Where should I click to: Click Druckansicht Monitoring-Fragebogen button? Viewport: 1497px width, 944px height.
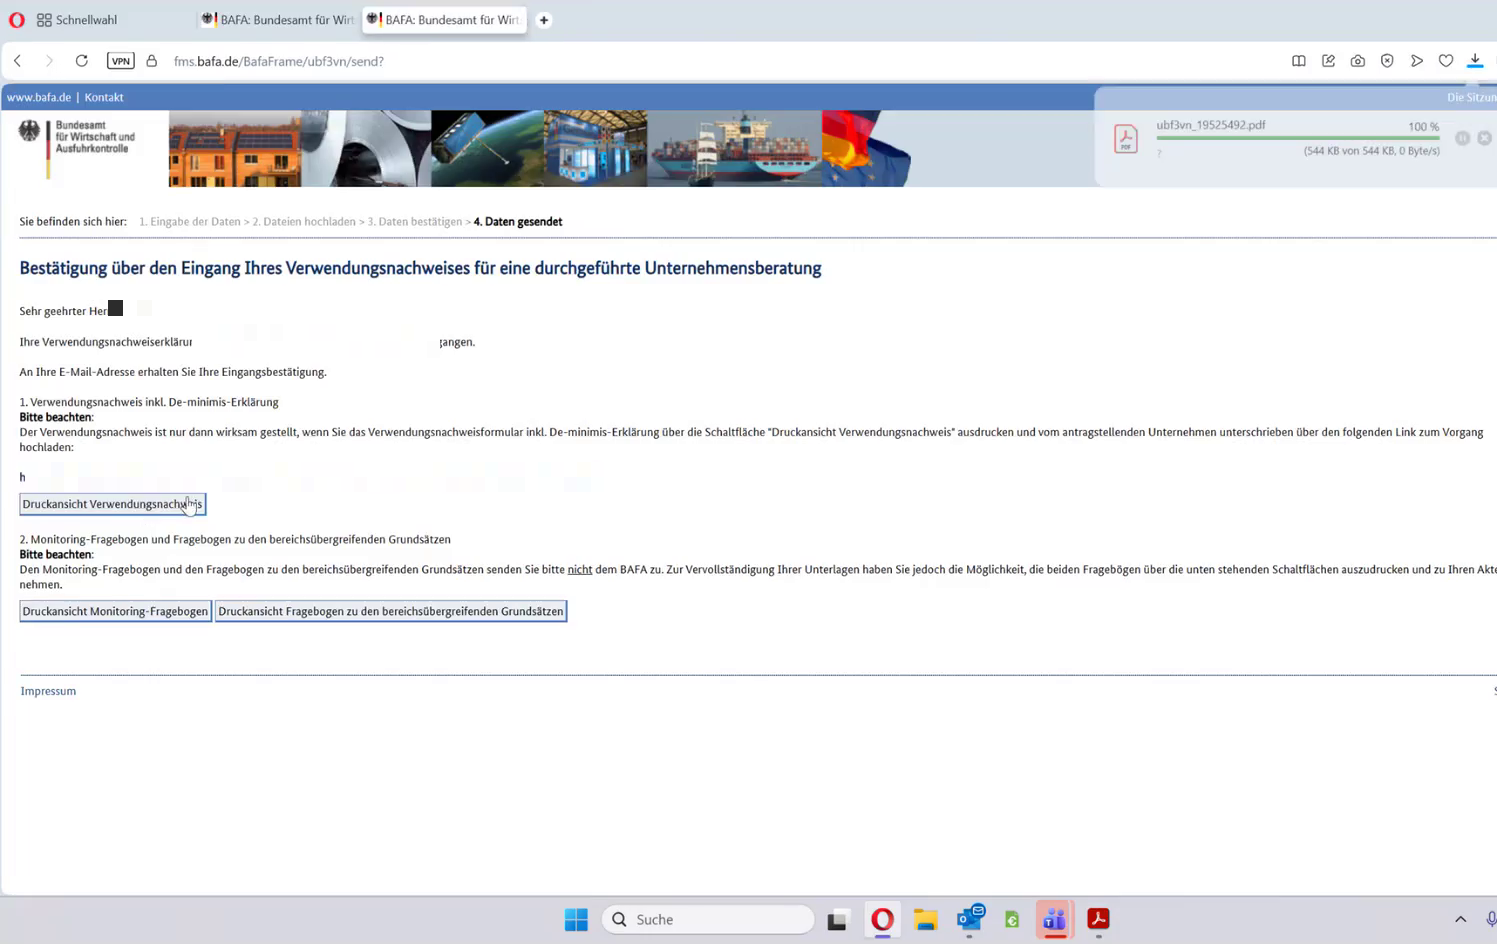coord(115,611)
